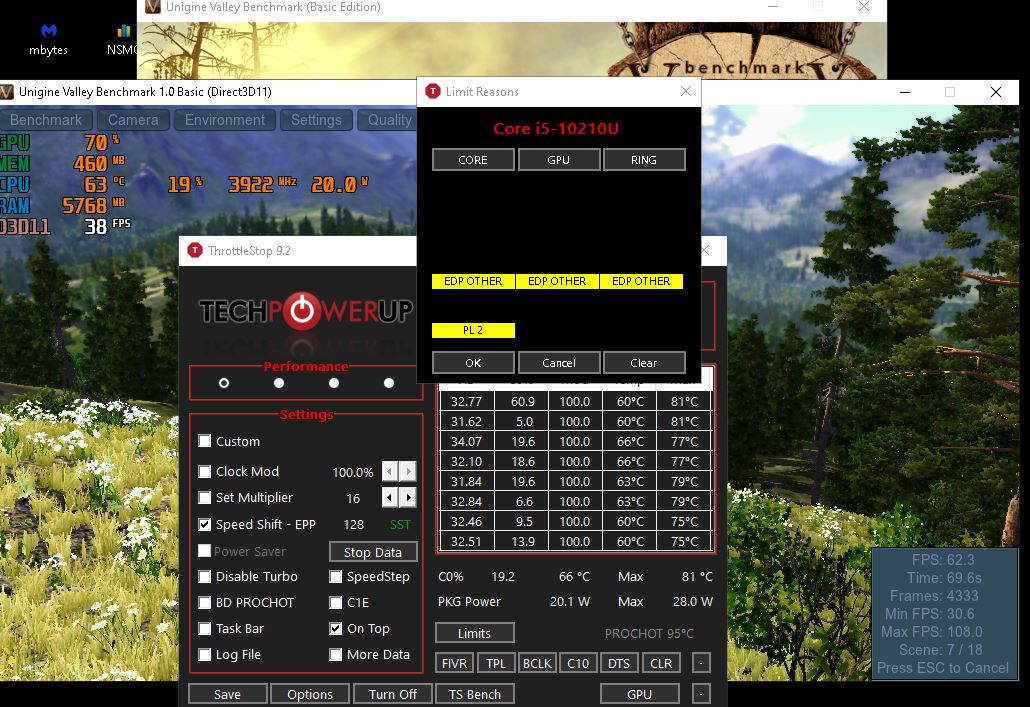Open the Quality menu in Valley Benchmark

[389, 120]
